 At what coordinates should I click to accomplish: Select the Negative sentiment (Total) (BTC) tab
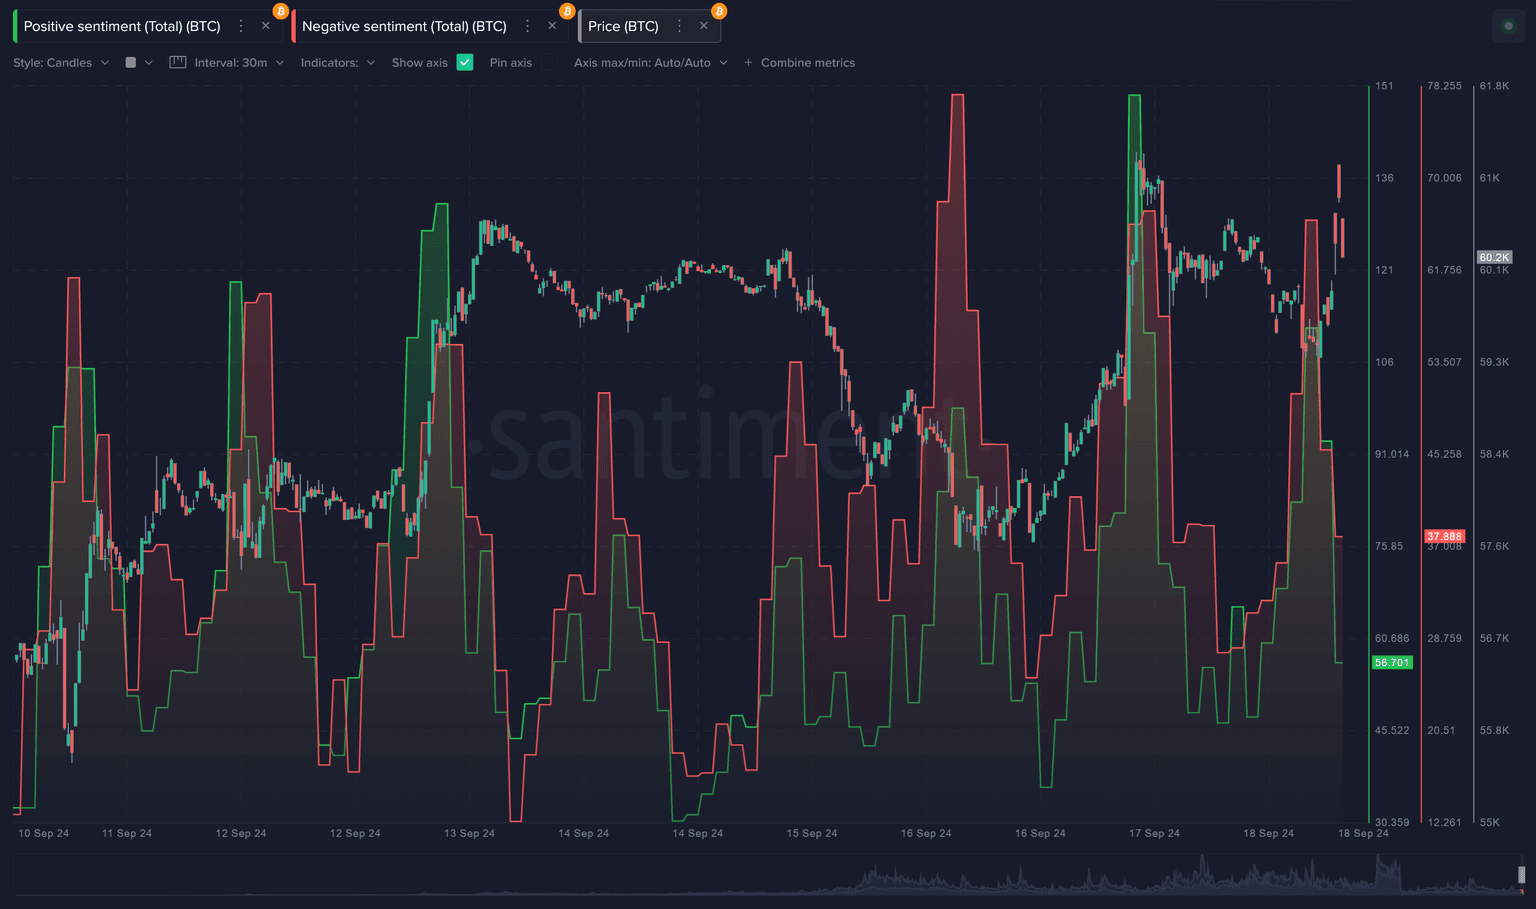click(x=404, y=26)
